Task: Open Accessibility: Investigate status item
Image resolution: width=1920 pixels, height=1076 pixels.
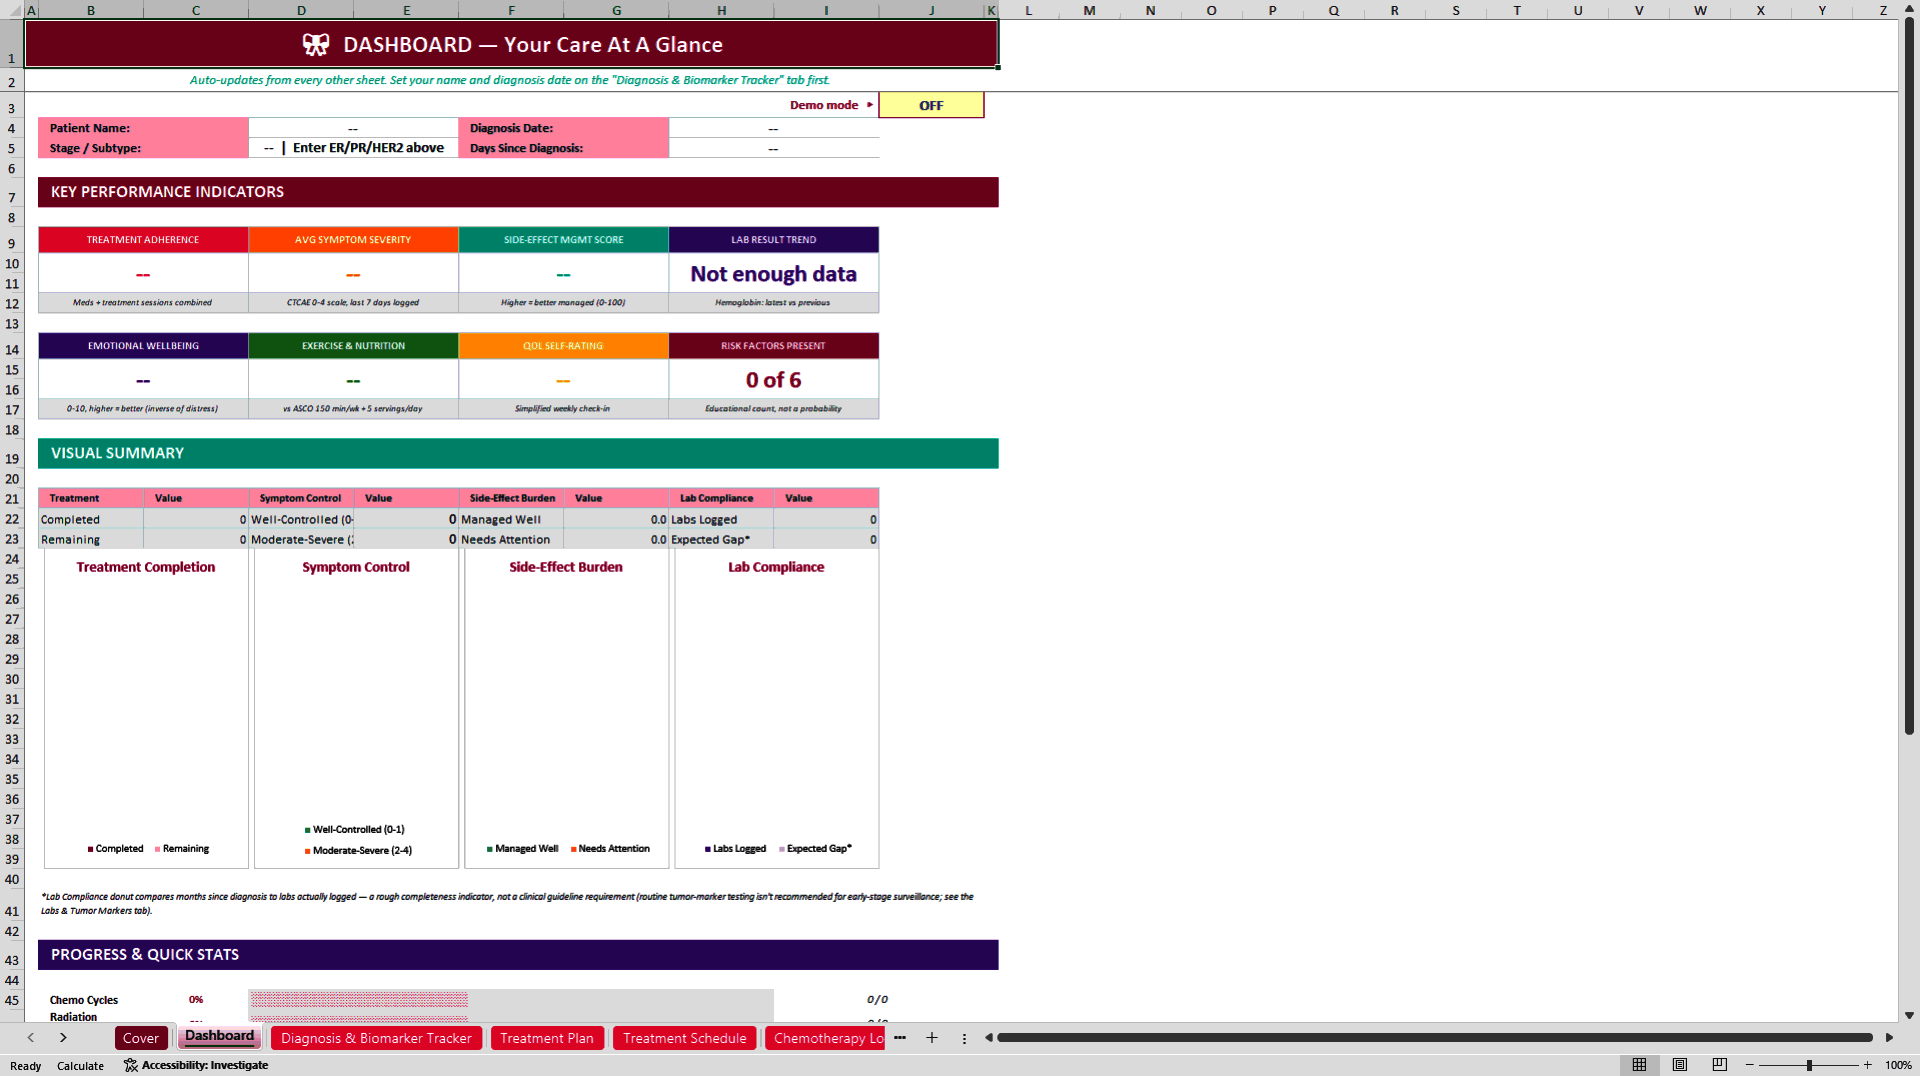Action: (196, 1065)
